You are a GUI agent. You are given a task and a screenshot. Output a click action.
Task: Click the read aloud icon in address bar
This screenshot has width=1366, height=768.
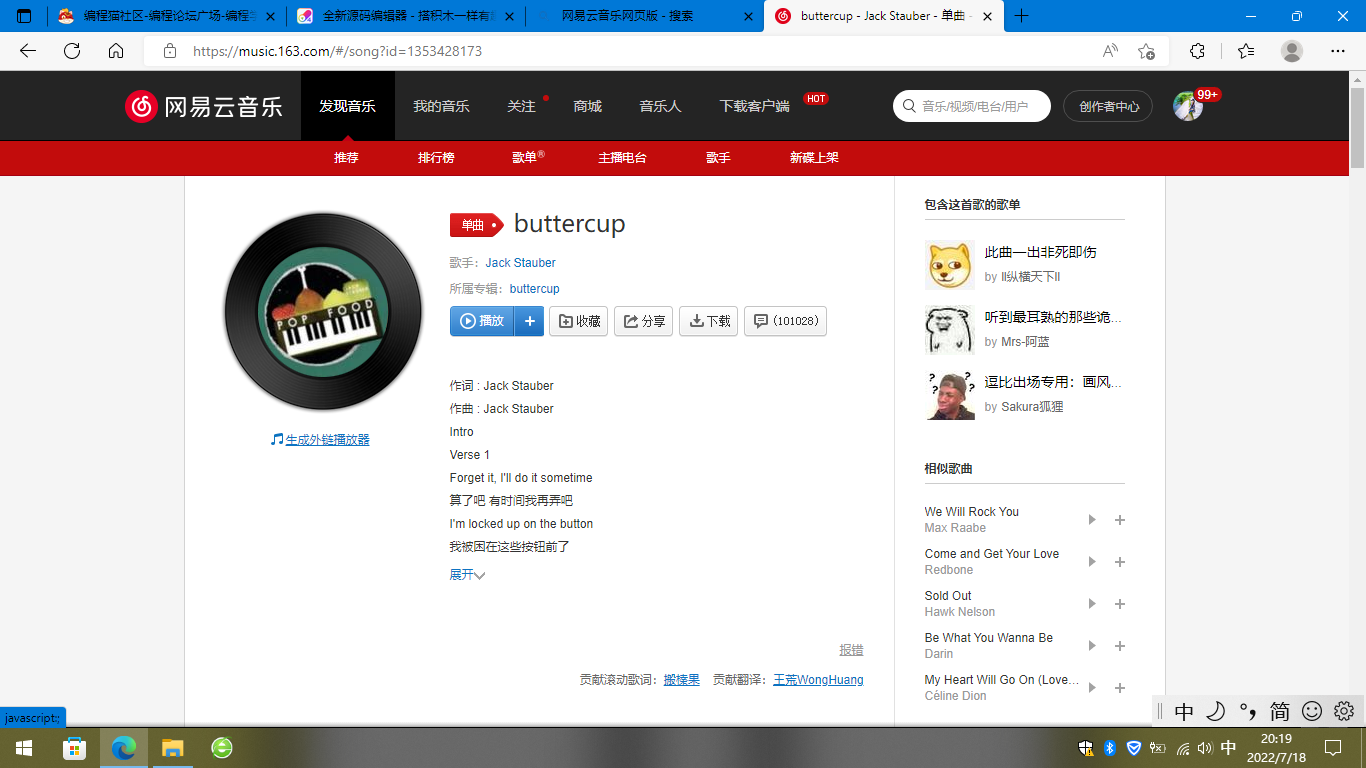(1110, 51)
